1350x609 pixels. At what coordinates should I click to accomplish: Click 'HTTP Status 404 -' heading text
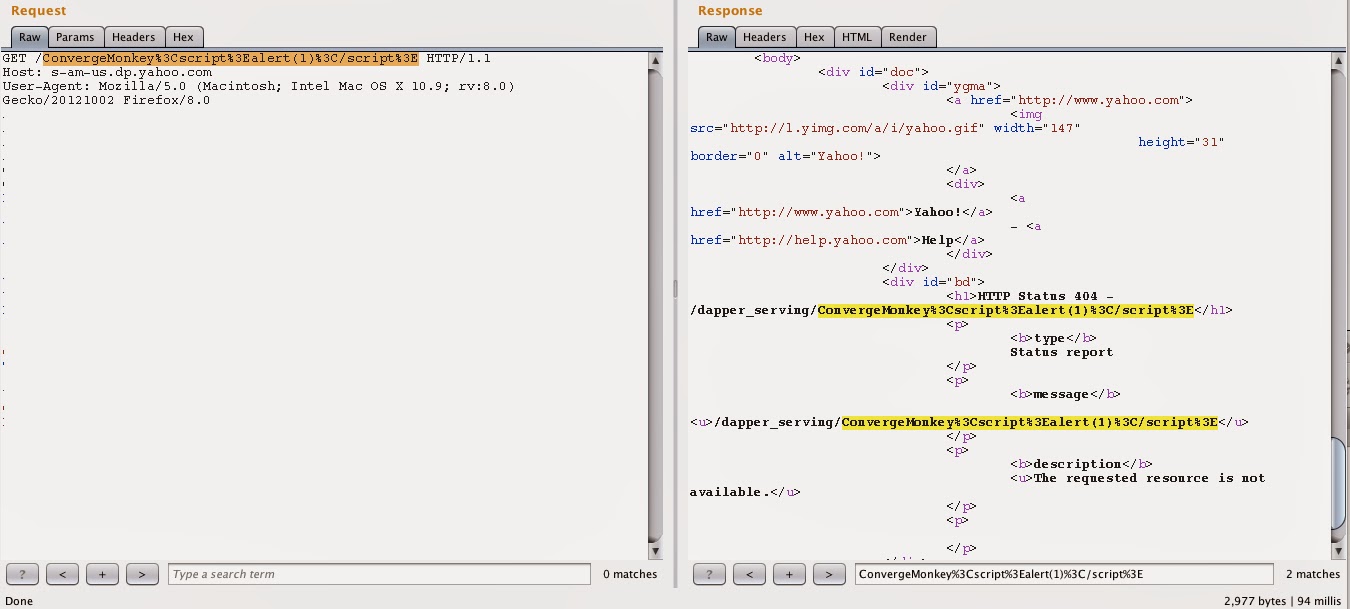tap(1045, 296)
